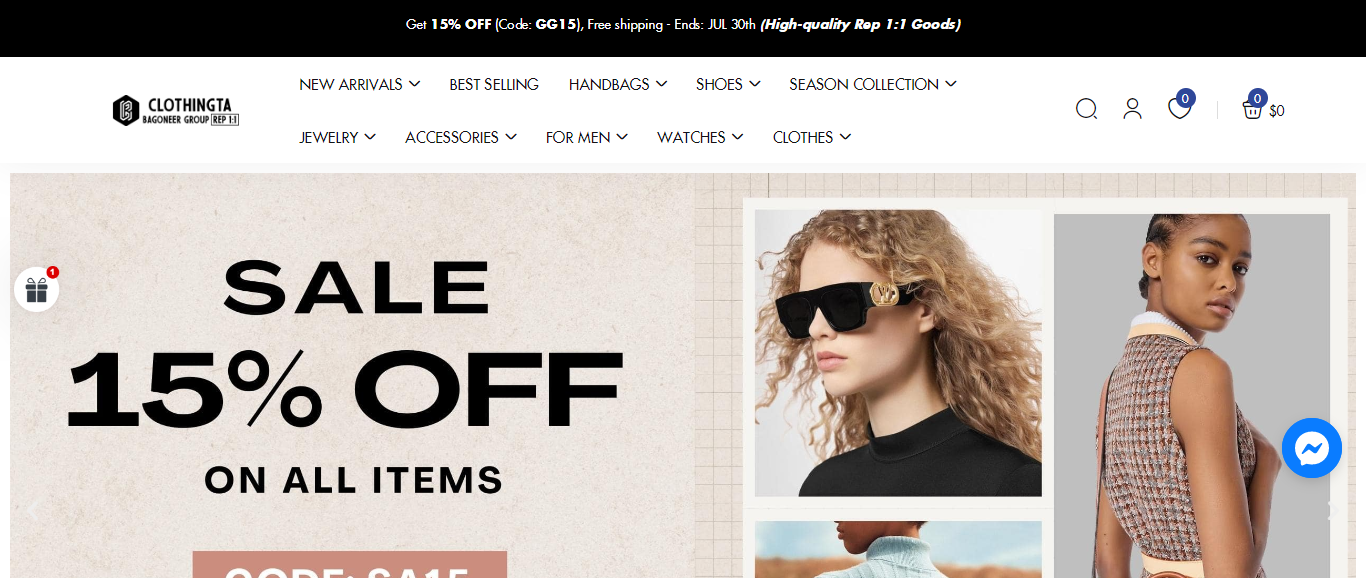Expand the Handbags menu
Screen dimensions: 1366x578
tap(617, 84)
